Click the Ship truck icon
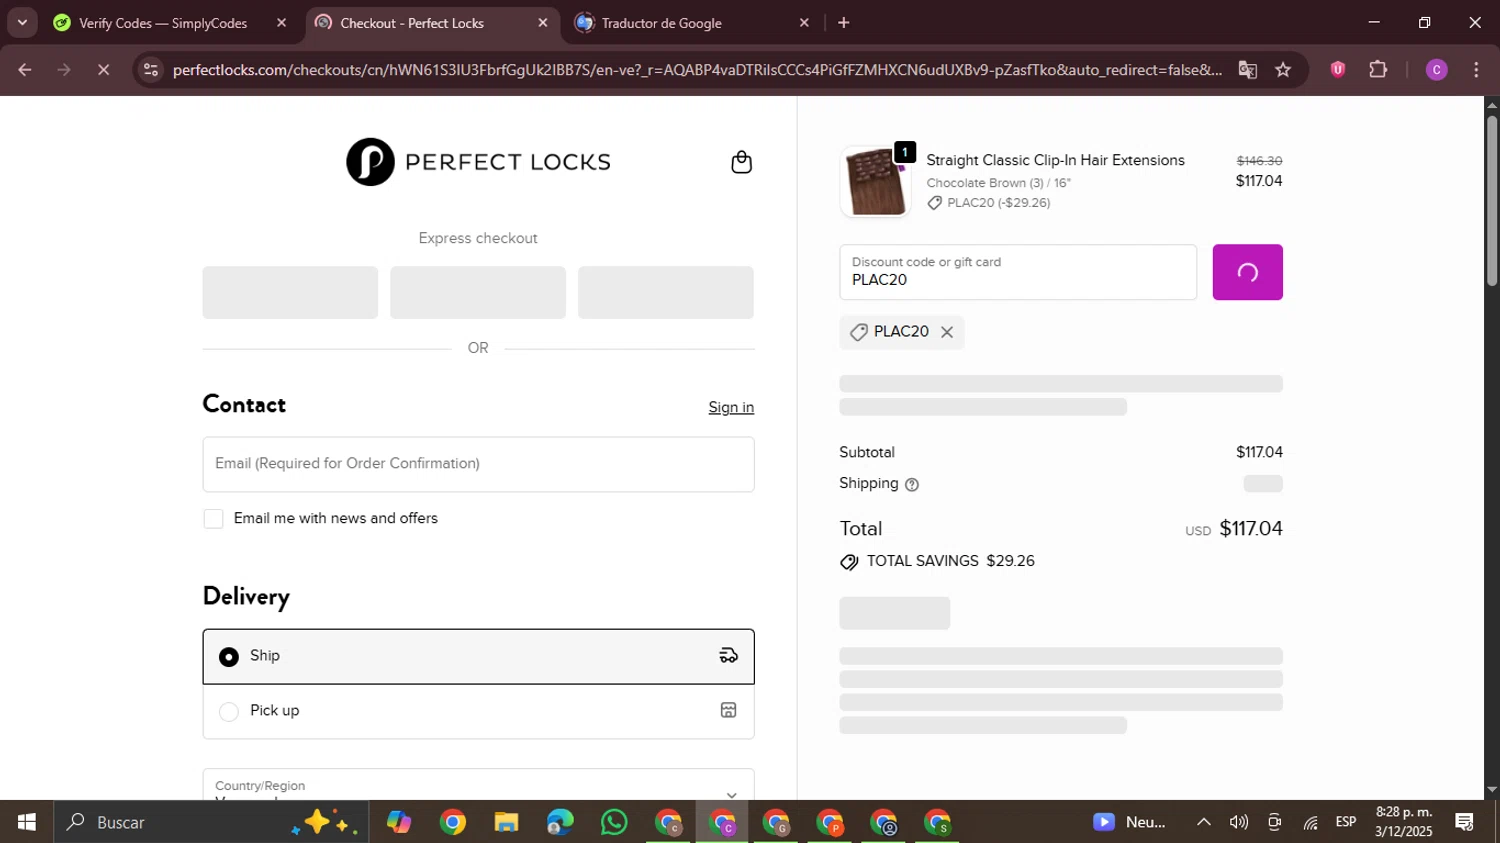Image resolution: width=1500 pixels, height=843 pixels. point(728,656)
